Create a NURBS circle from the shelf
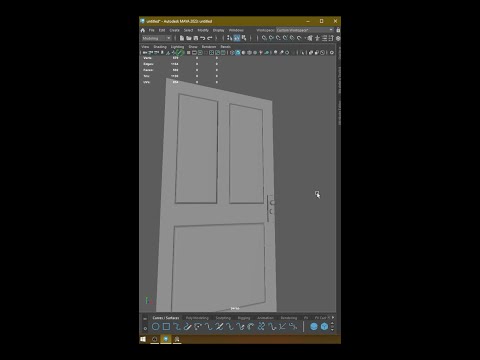The width and height of the screenshot is (480, 360). pos(156,327)
